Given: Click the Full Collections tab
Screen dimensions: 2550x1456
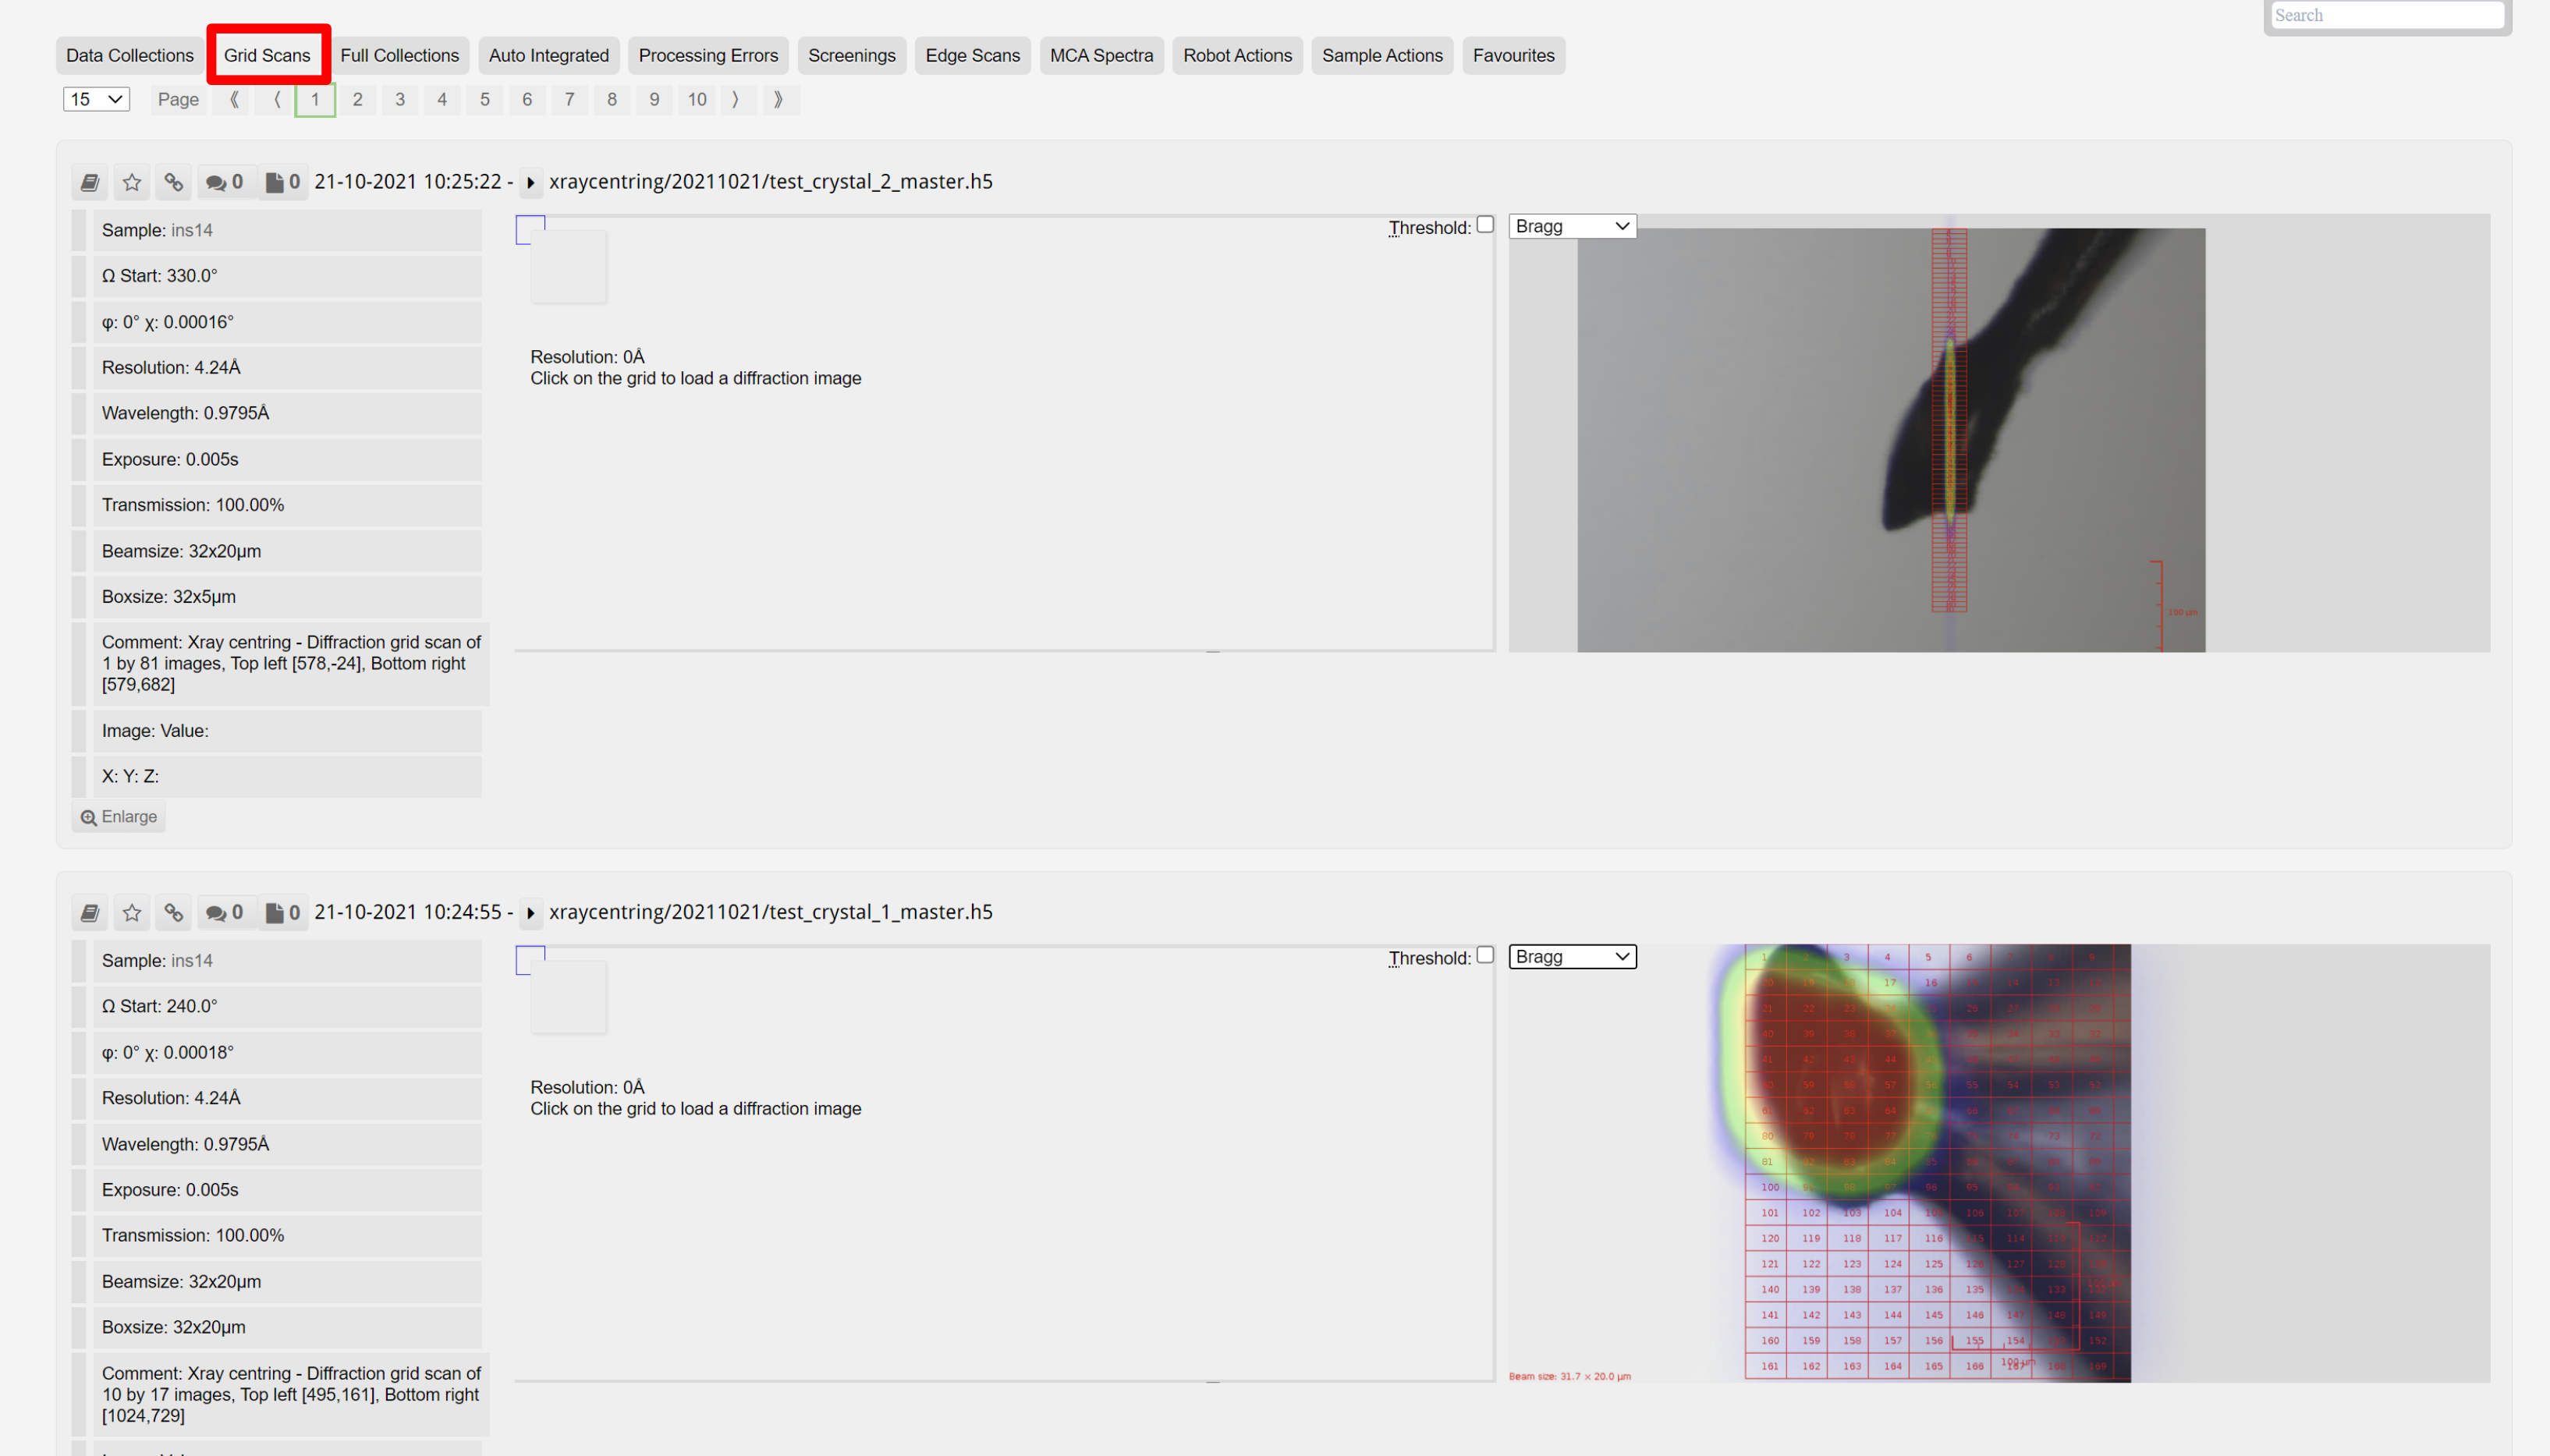Looking at the screenshot, I should tap(399, 55).
